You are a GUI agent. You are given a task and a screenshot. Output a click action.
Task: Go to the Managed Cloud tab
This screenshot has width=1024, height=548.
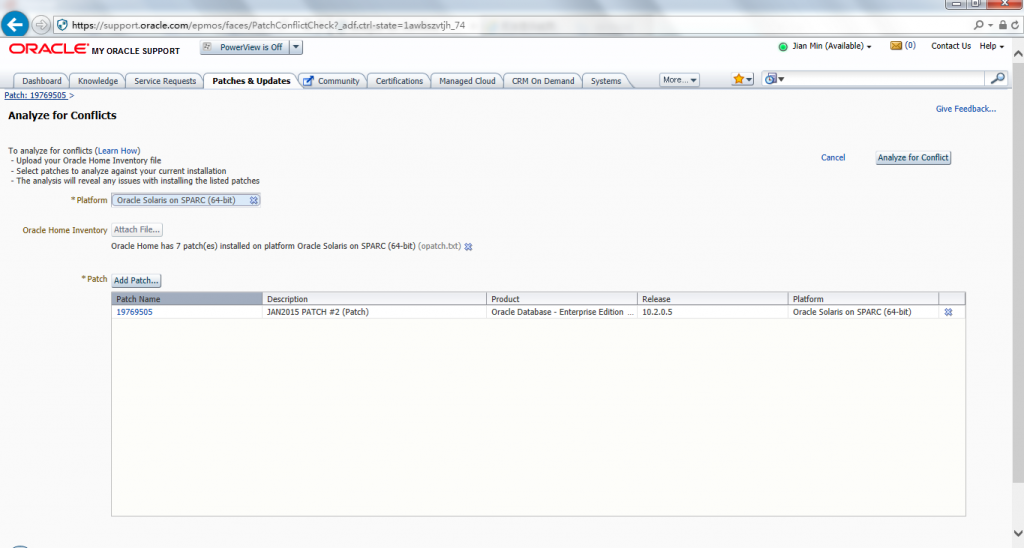tap(467, 81)
